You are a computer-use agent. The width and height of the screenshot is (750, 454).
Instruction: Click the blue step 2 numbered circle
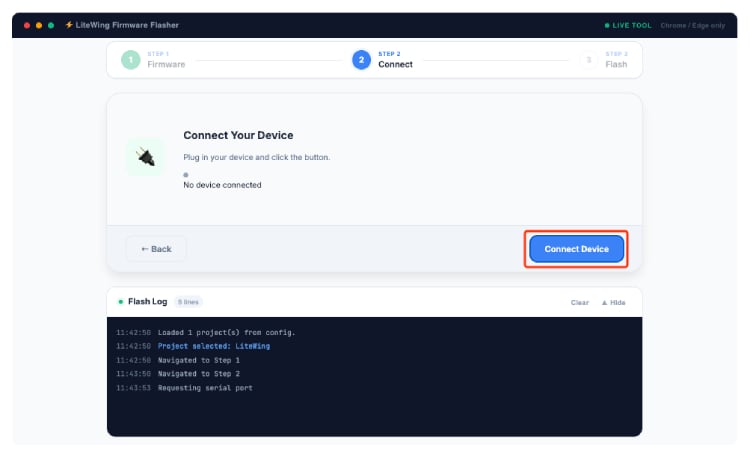coord(361,60)
